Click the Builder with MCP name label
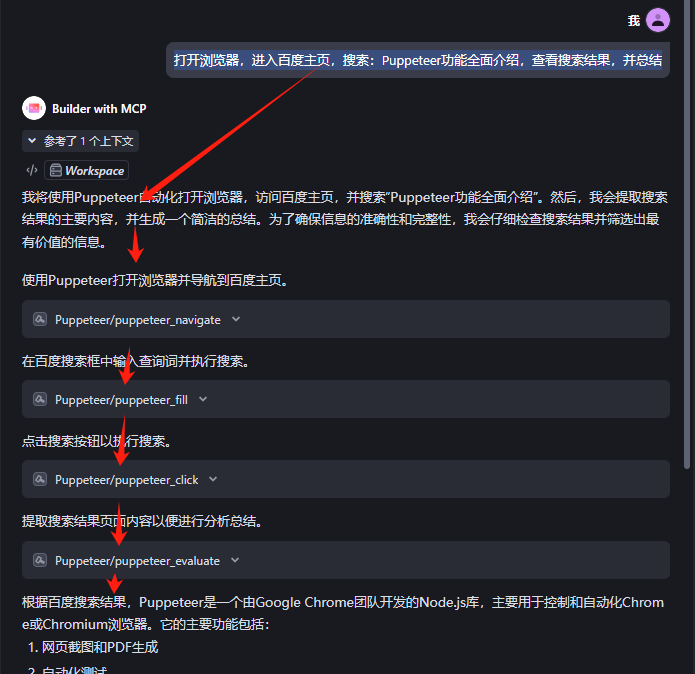Screen dimensions: 695x674 click(99, 109)
